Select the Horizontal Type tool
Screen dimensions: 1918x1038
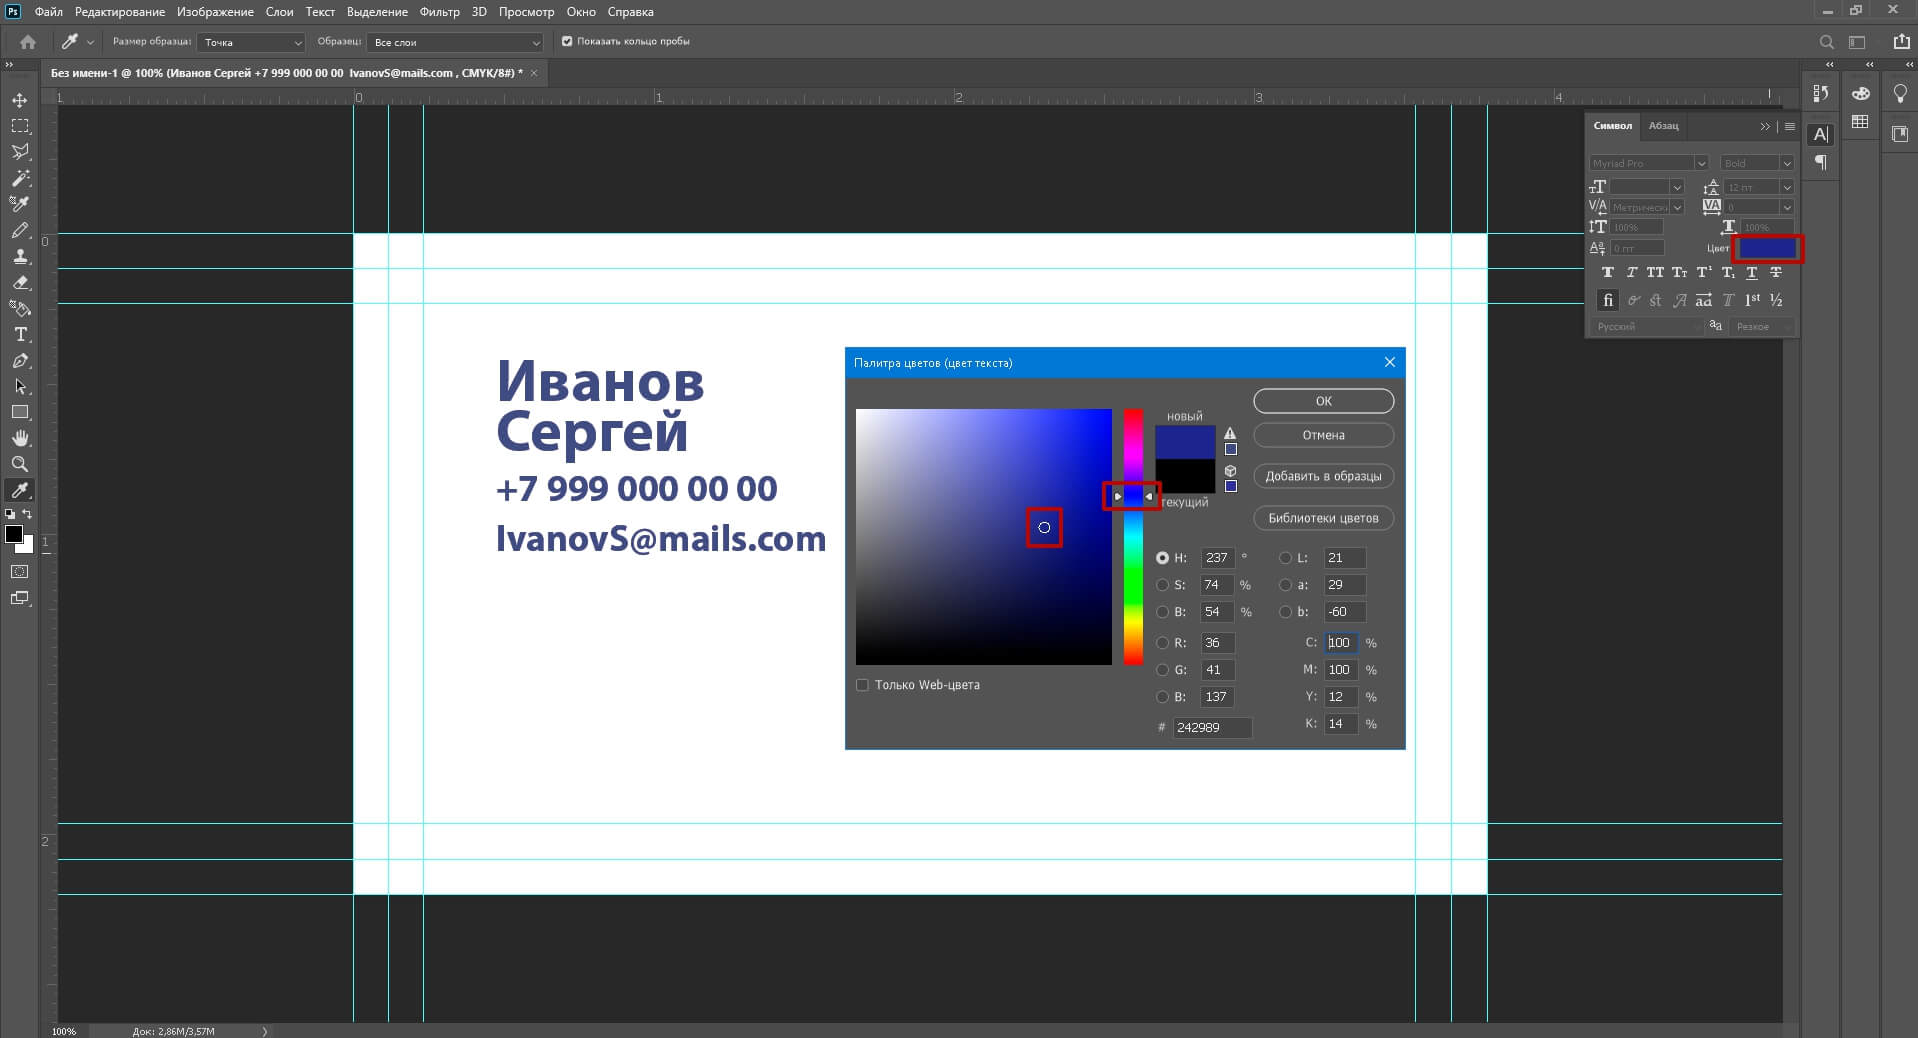20,334
